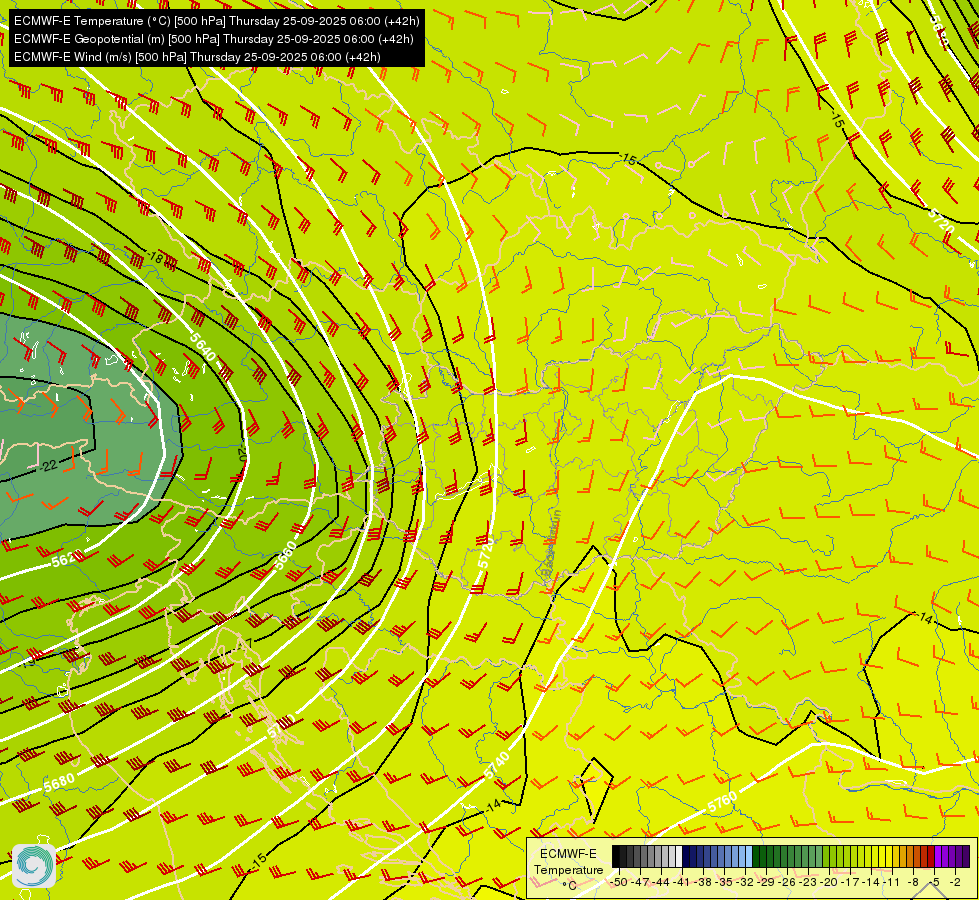This screenshot has height=900, width=979.
Task: Click the -22 isotherm label
Action: pos(48,465)
